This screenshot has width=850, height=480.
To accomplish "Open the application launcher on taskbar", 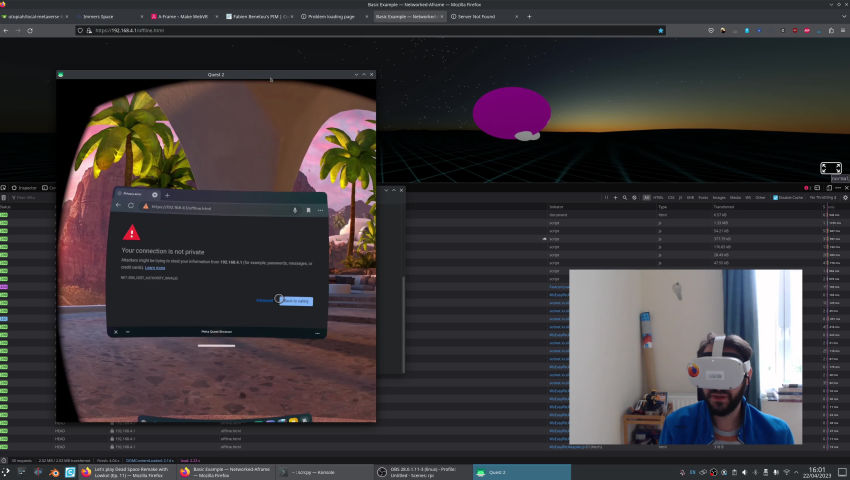I will tap(5, 472).
